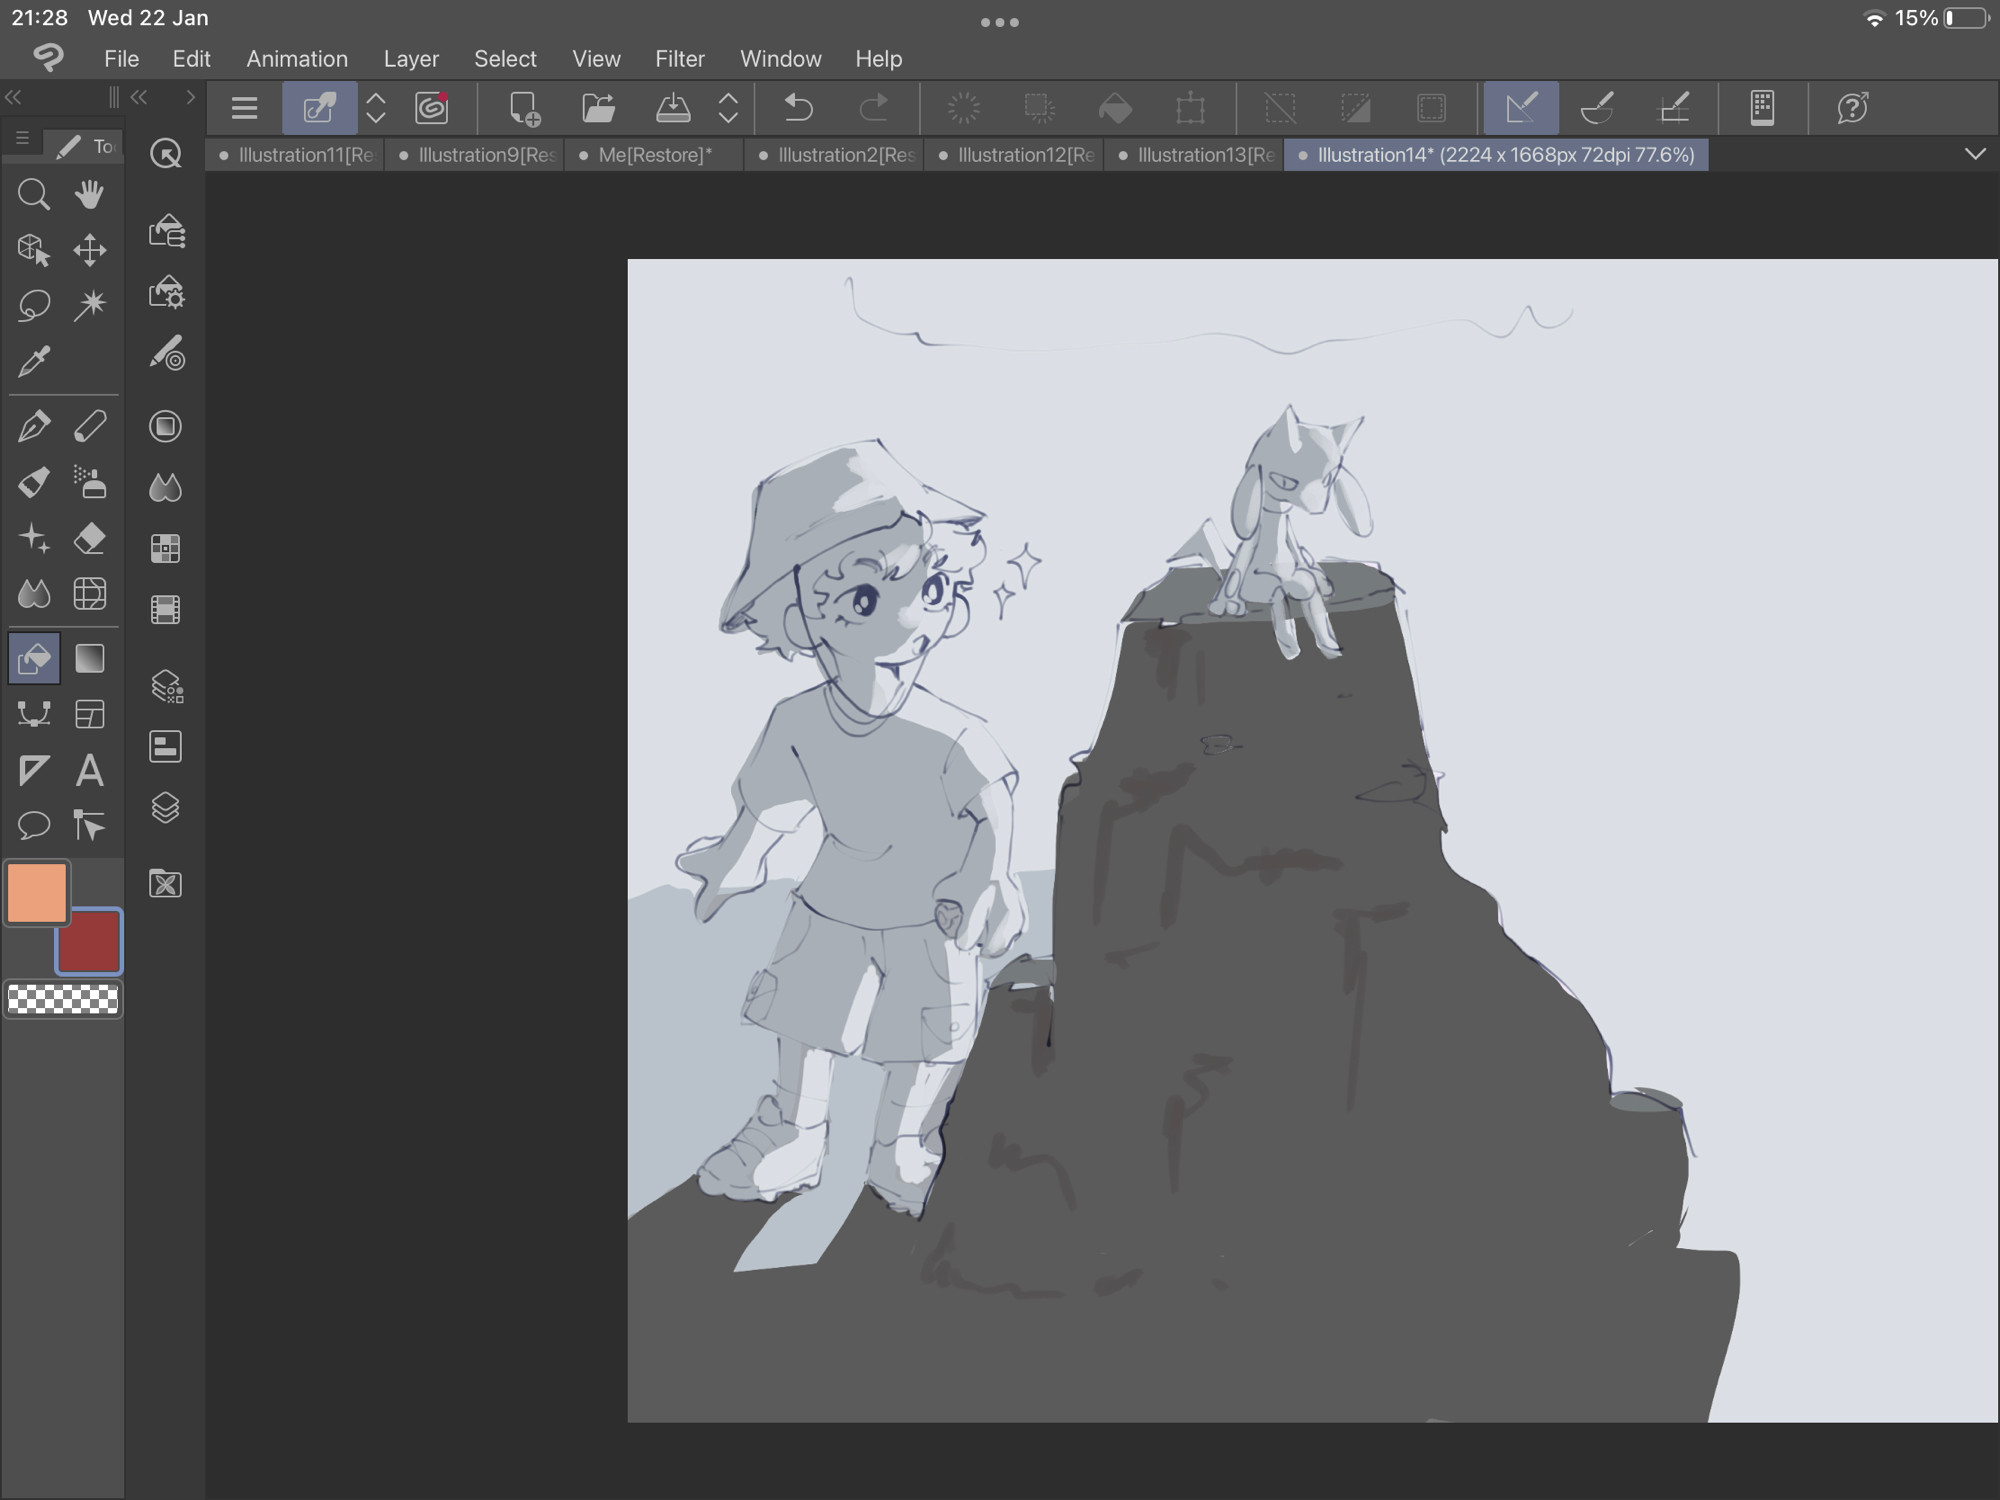Image resolution: width=2000 pixels, height=1500 pixels.
Task: Open the Filter menu
Action: tap(680, 59)
